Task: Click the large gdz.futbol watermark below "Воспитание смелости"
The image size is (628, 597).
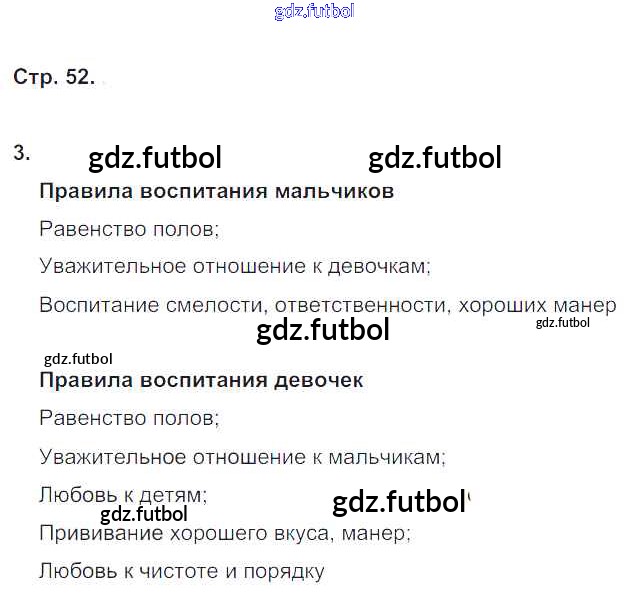Action: [x=323, y=331]
